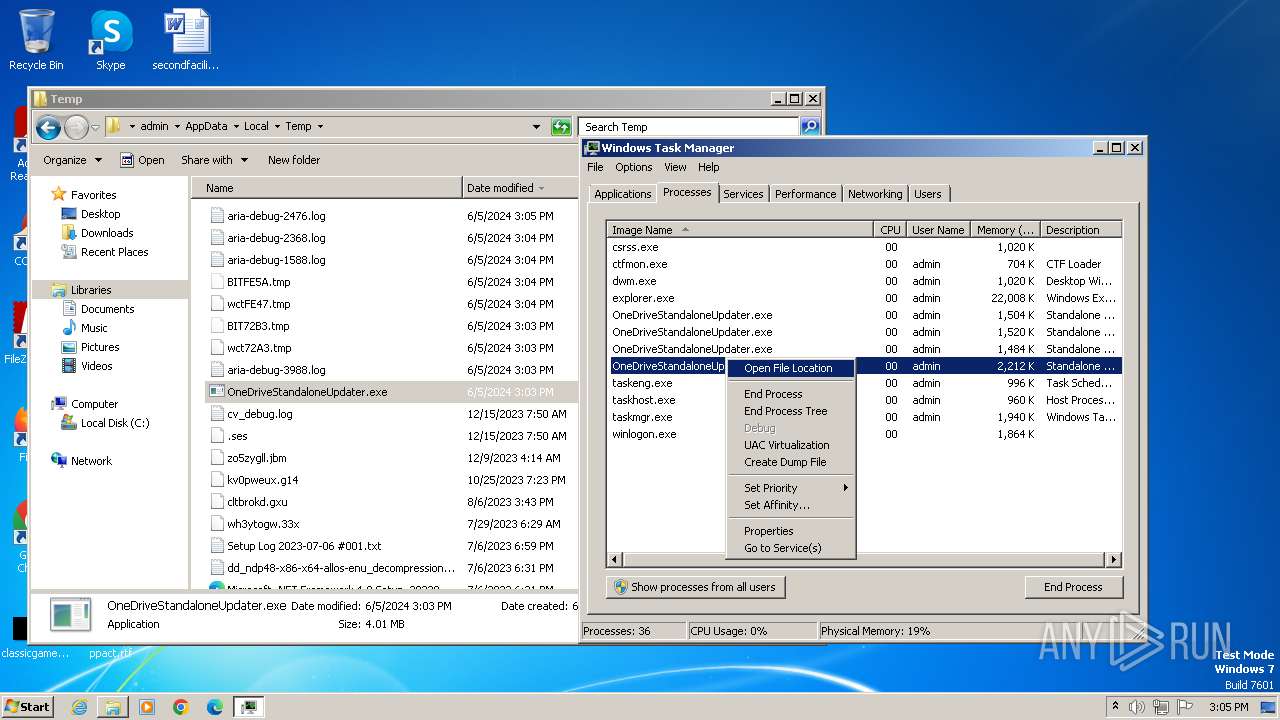Click the Search Temp input field
The width and height of the screenshot is (1280, 720).
click(688, 127)
